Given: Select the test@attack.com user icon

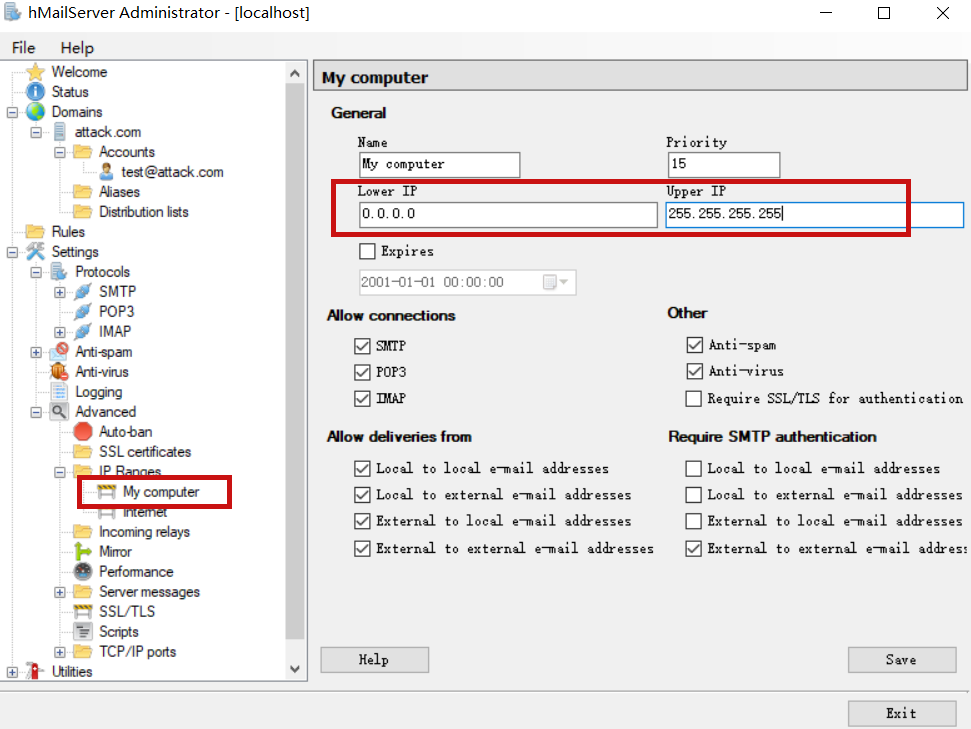Looking at the screenshot, I should [x=107, y=172].
